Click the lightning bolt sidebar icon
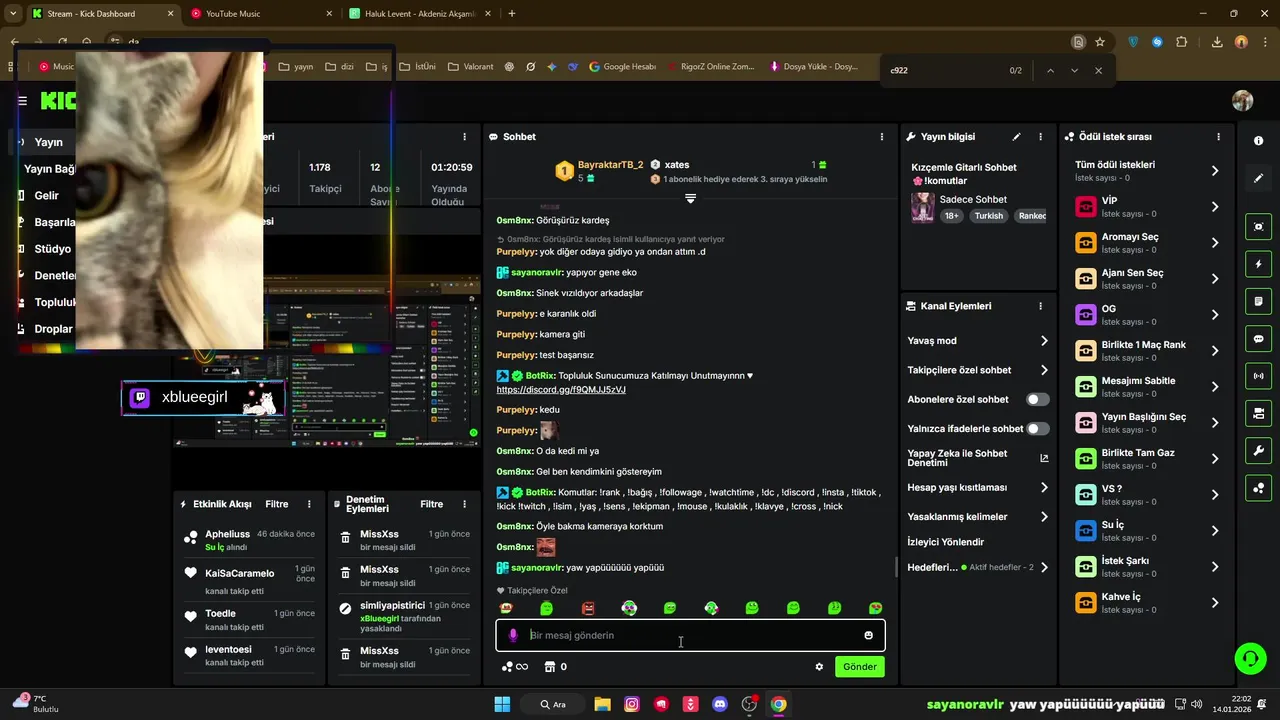The width and height of the screenshot is (1280, 720). point(1259,264)
